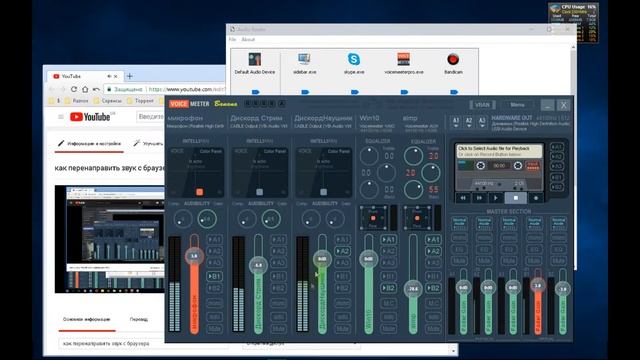Open File menu in Audio Router
The width and height of the screenshot is (640, 360).
click(x=232, y=40)
